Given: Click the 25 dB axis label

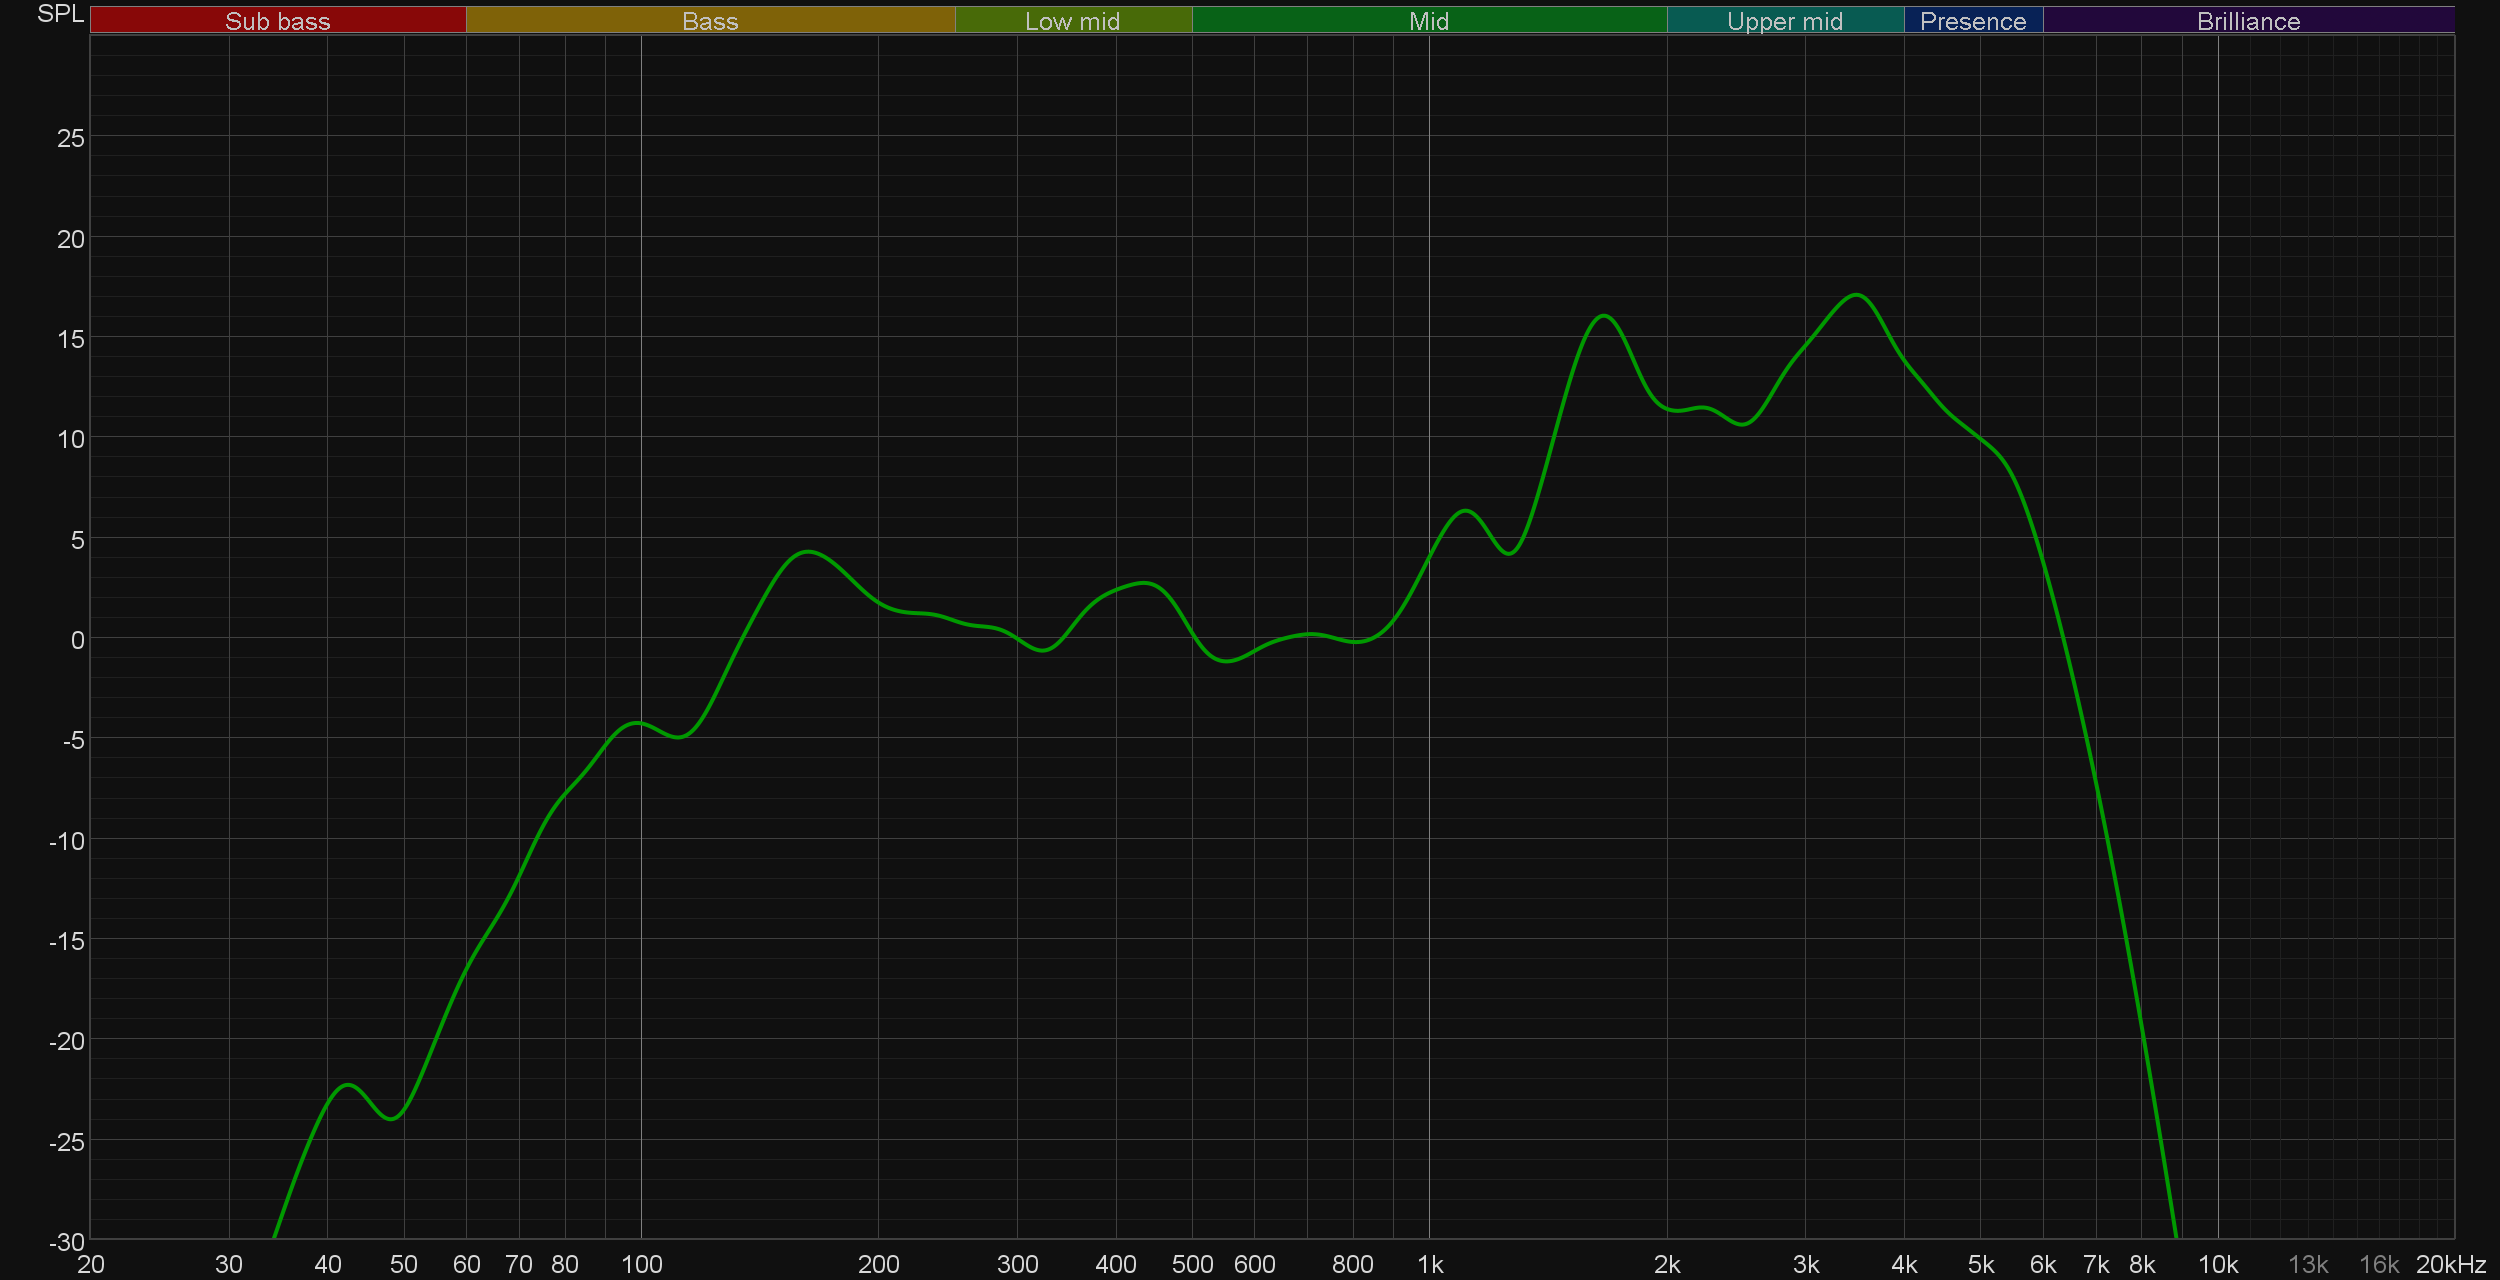Looking at the screenshot, I should coord(71,139).
